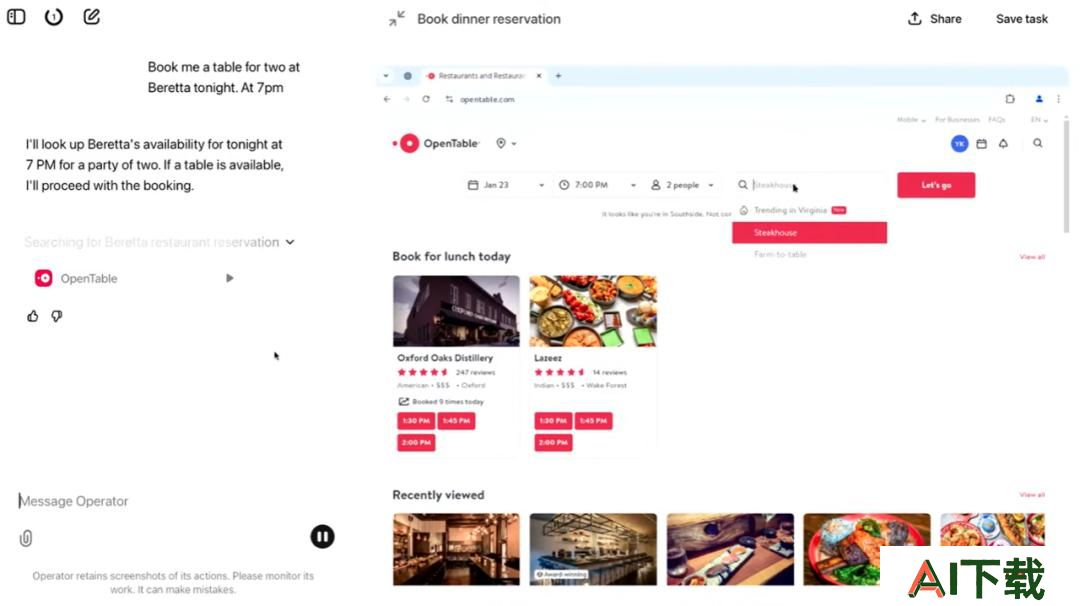1080x606 pixels.
Task: Book 1:30 PM at Oxford Oaks Distillery
Action: coord(416,421)
